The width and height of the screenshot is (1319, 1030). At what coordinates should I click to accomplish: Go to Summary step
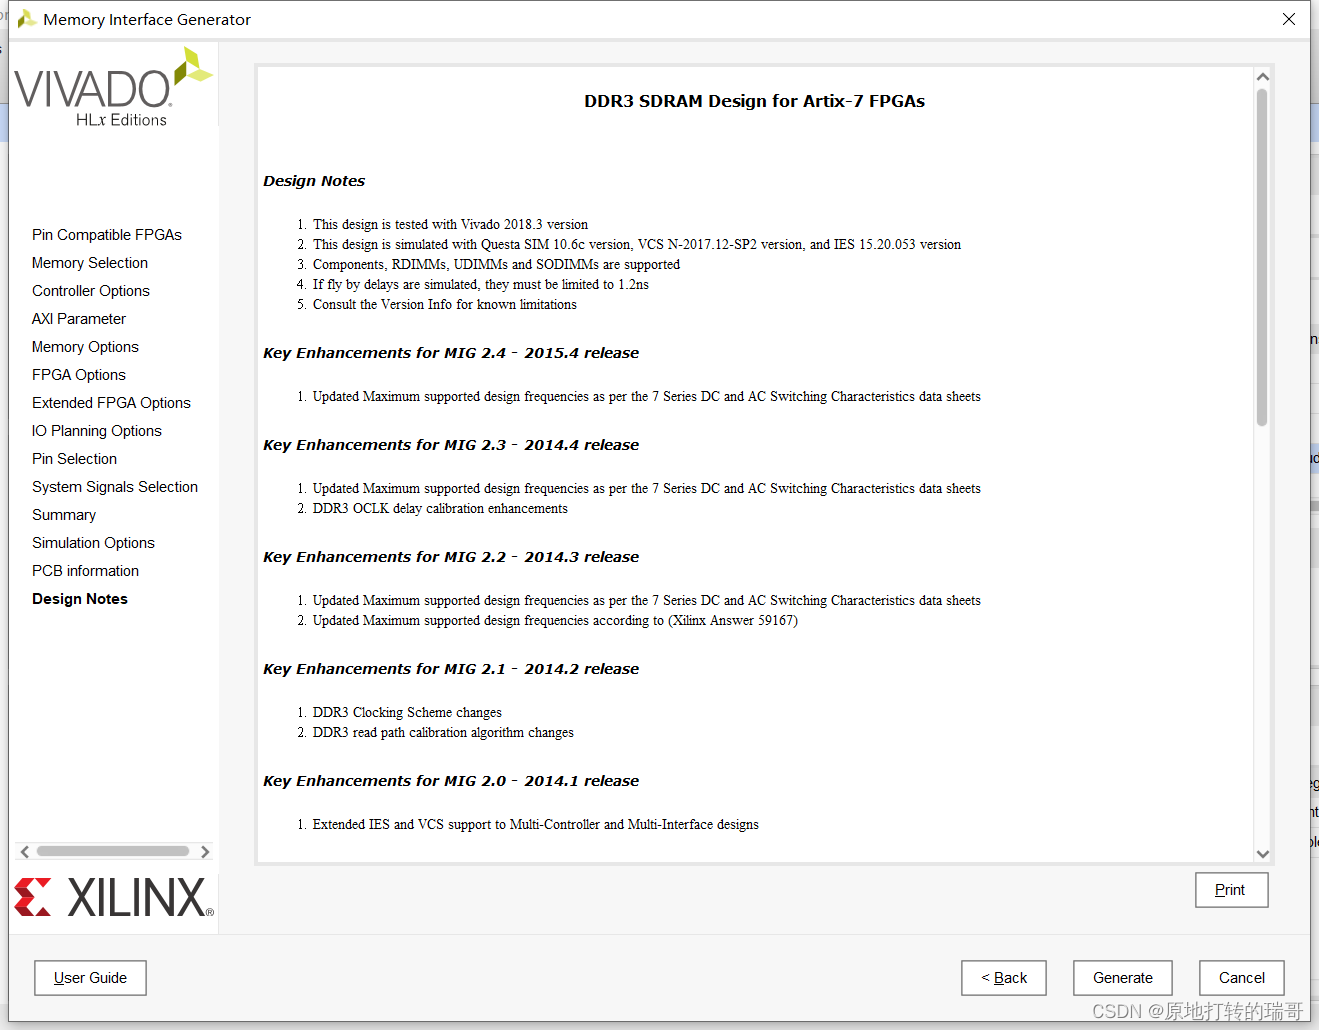tap(64, 515)
